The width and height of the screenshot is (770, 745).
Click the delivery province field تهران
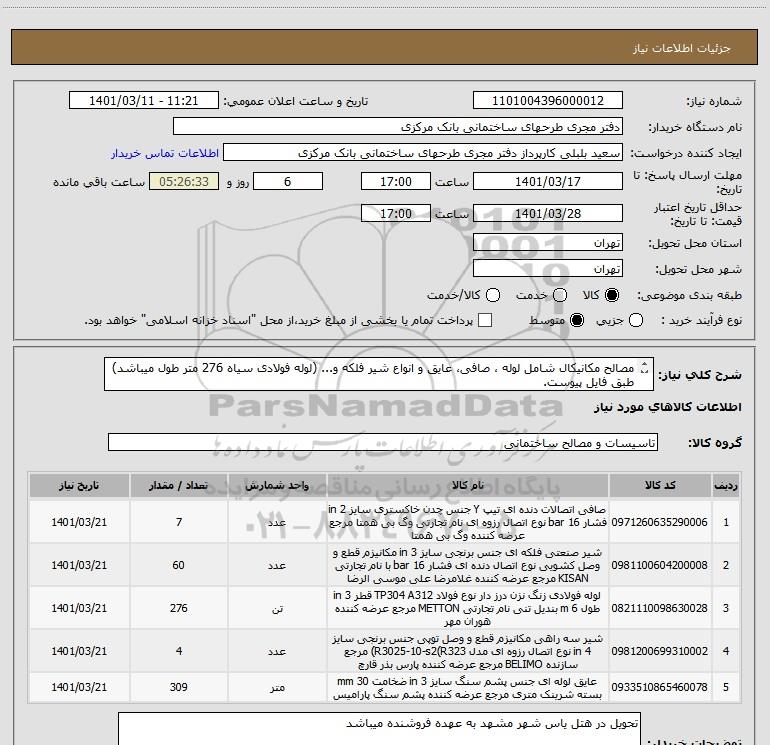click(548, 243)
